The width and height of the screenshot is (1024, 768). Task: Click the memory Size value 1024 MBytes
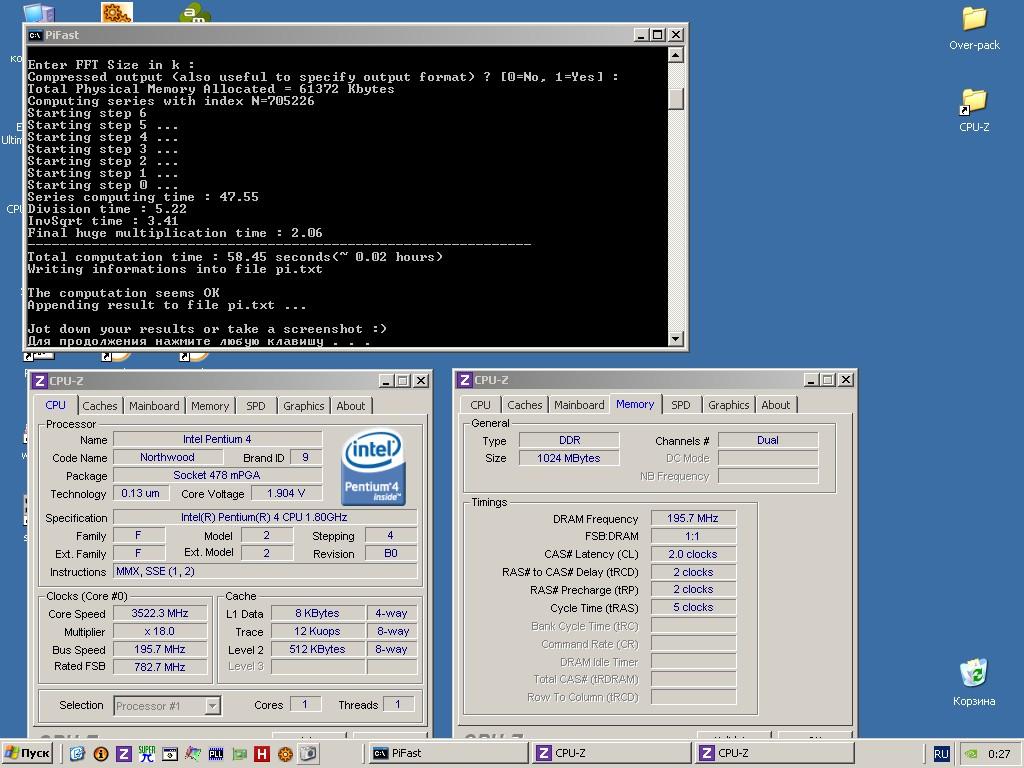tap(568, 458)
